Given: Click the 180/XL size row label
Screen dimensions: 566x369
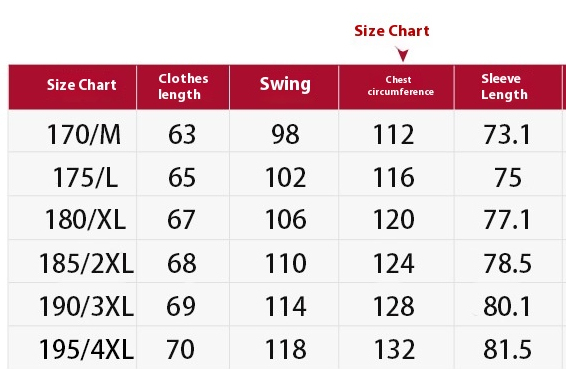Looking at the screenshot, I should 85,220.
